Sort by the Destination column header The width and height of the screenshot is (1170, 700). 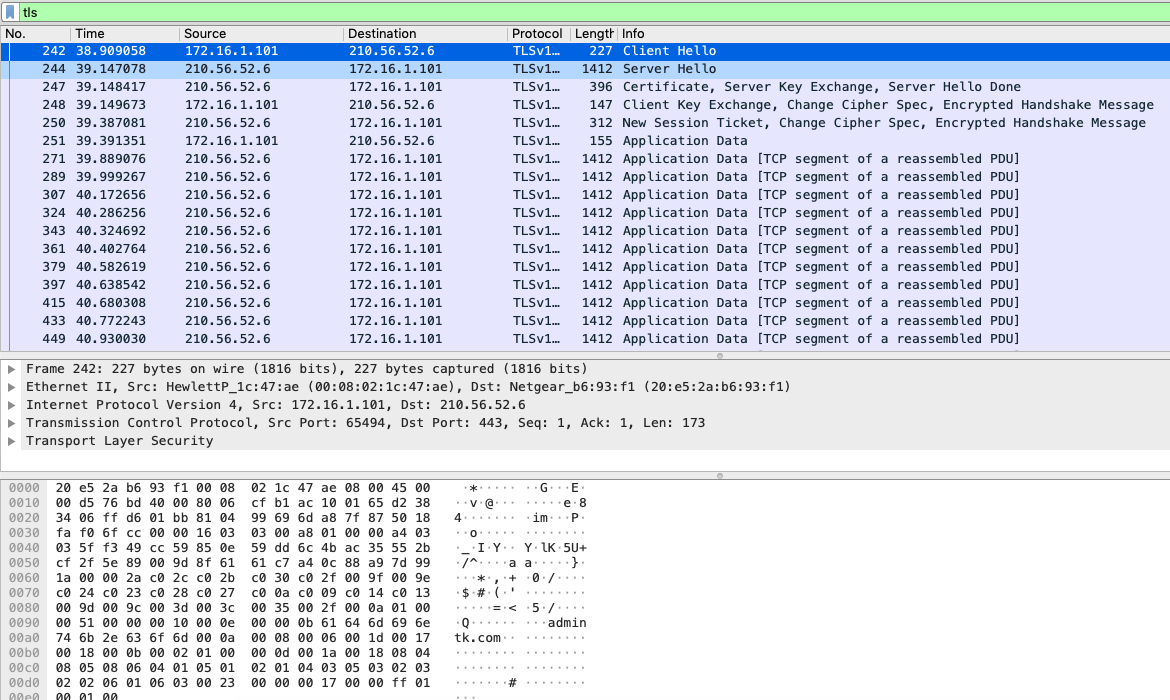coord(425,34)
